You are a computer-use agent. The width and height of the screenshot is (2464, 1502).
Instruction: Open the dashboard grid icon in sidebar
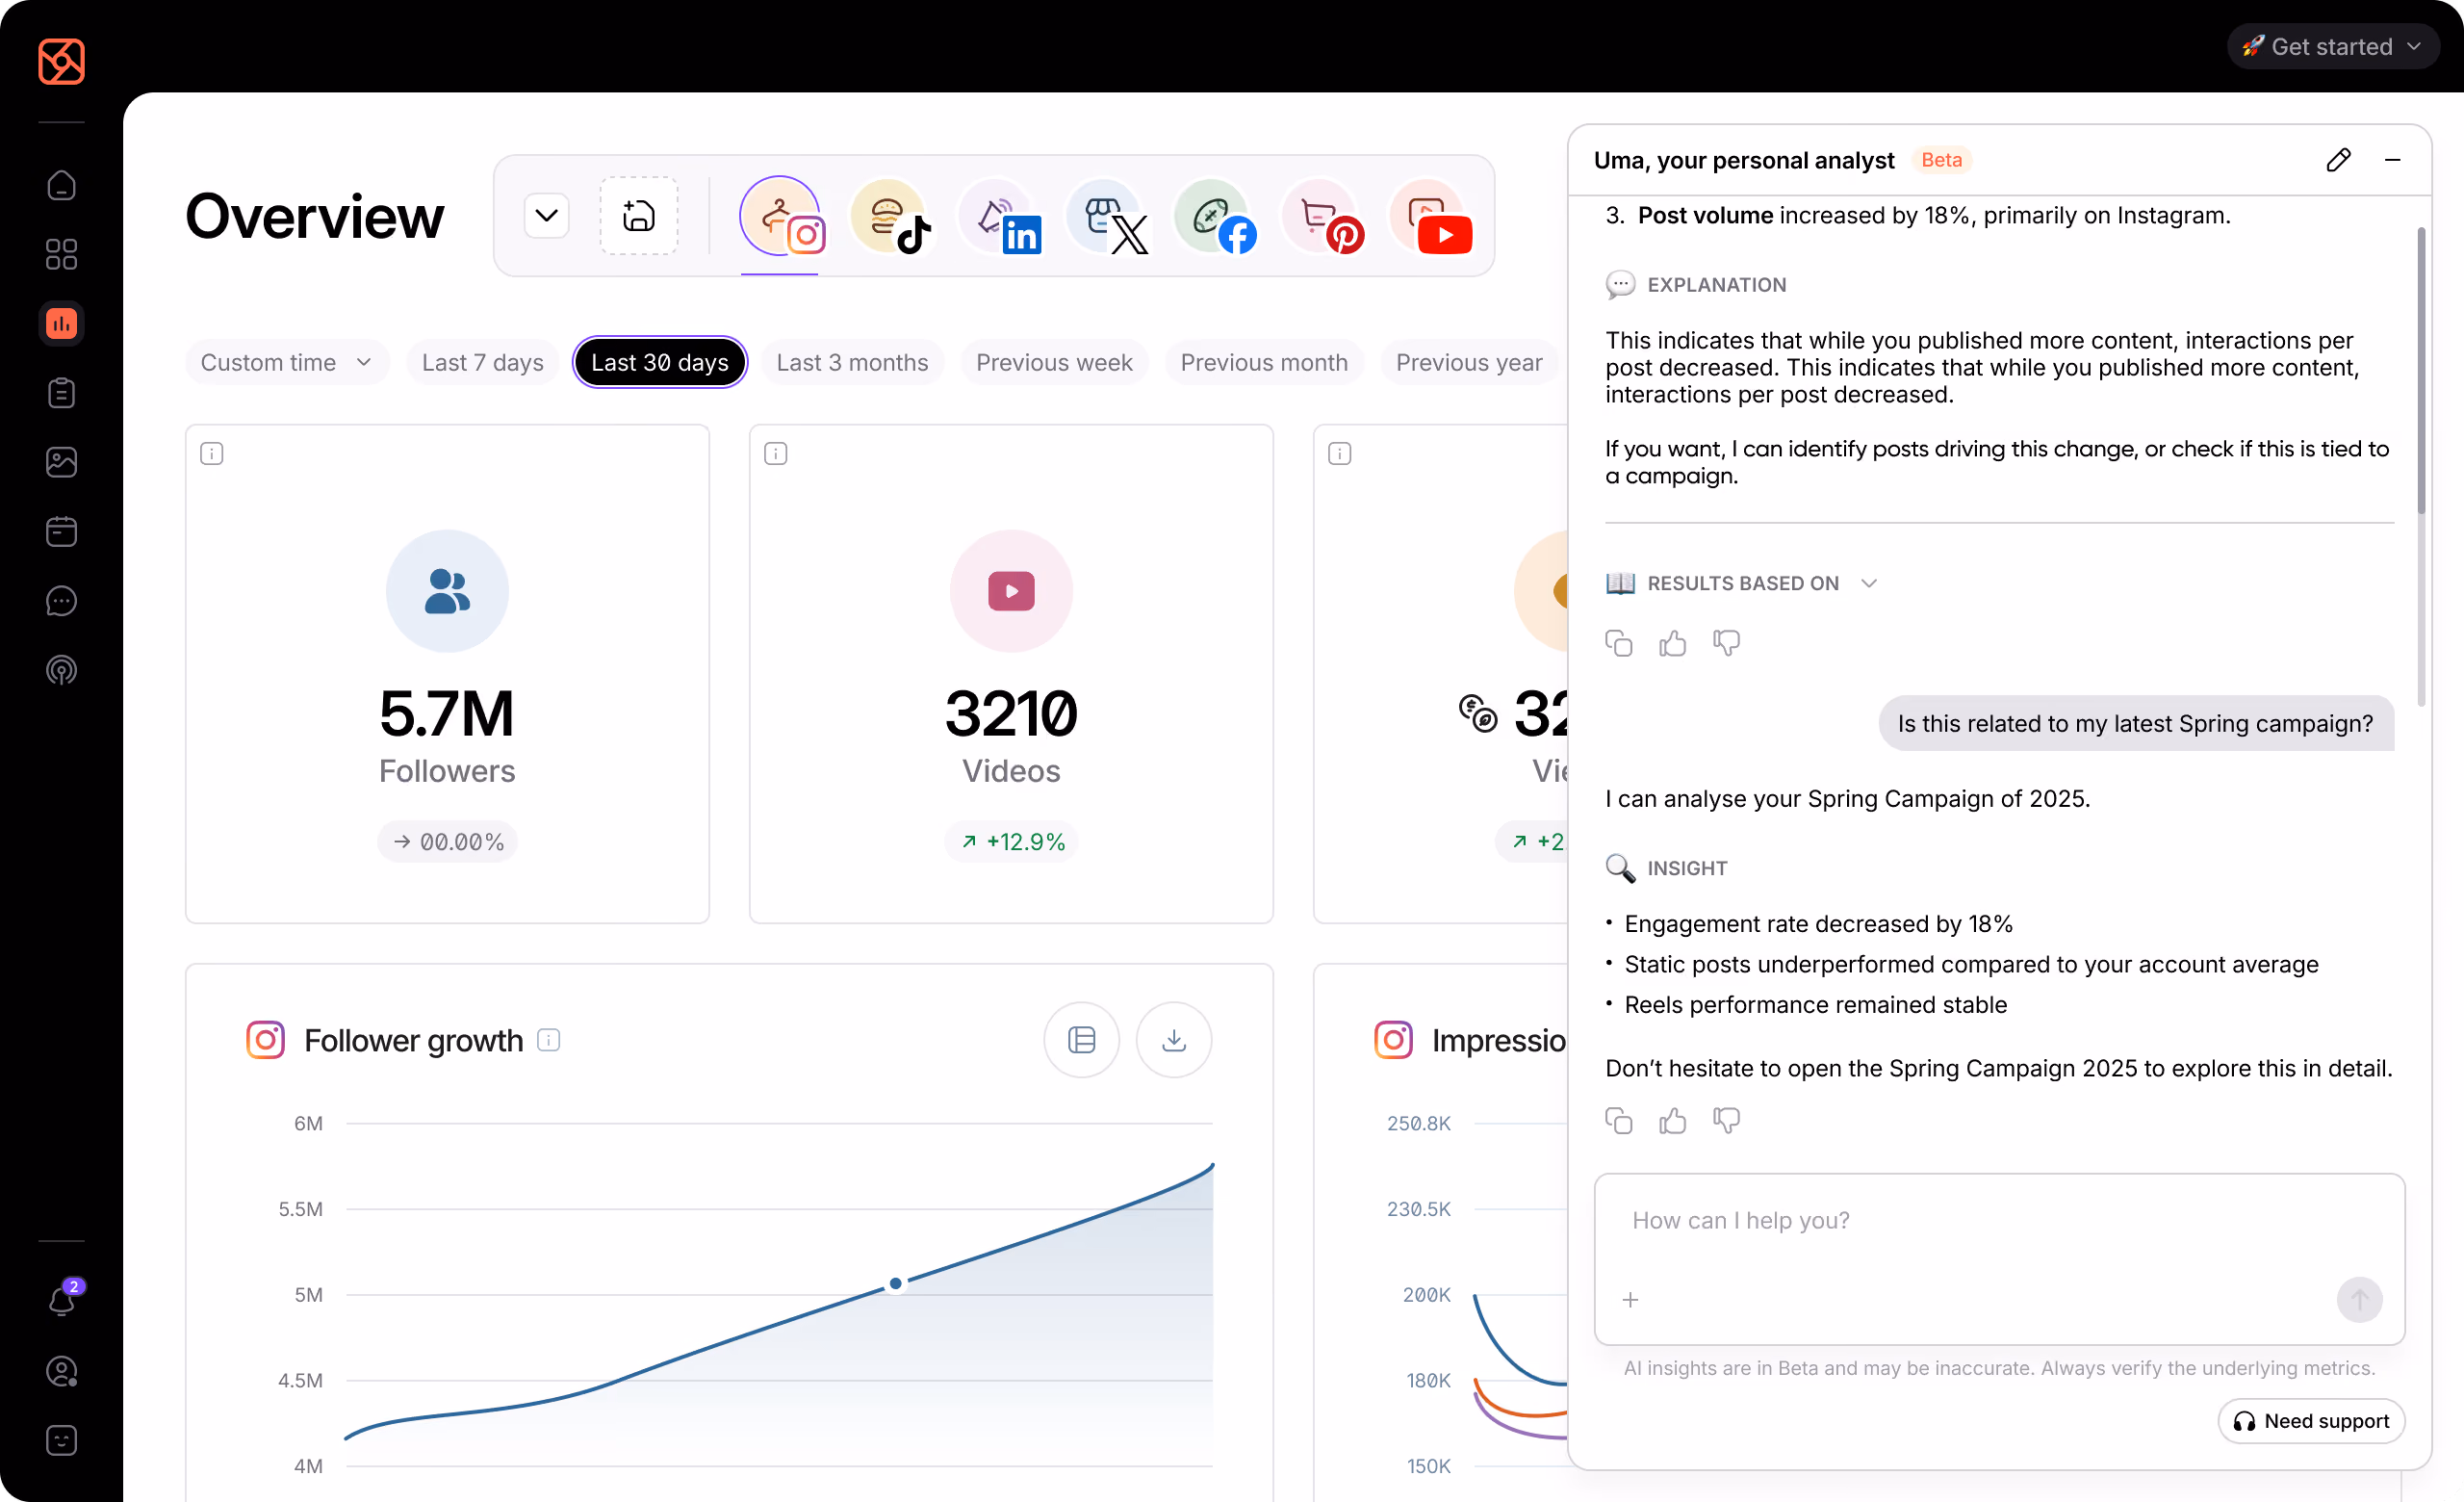point(61,254)
